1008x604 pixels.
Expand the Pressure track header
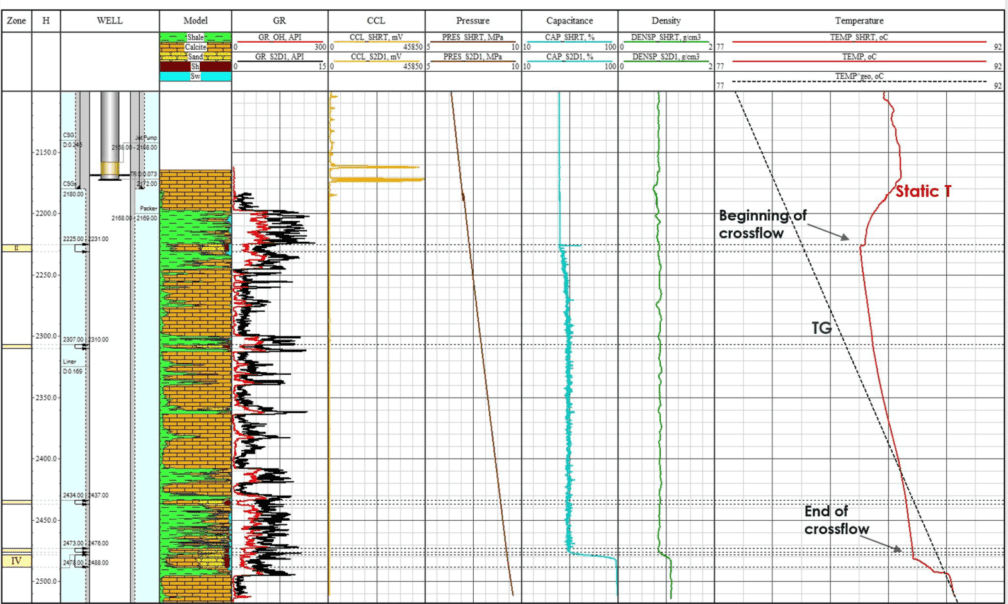point(473,20)
